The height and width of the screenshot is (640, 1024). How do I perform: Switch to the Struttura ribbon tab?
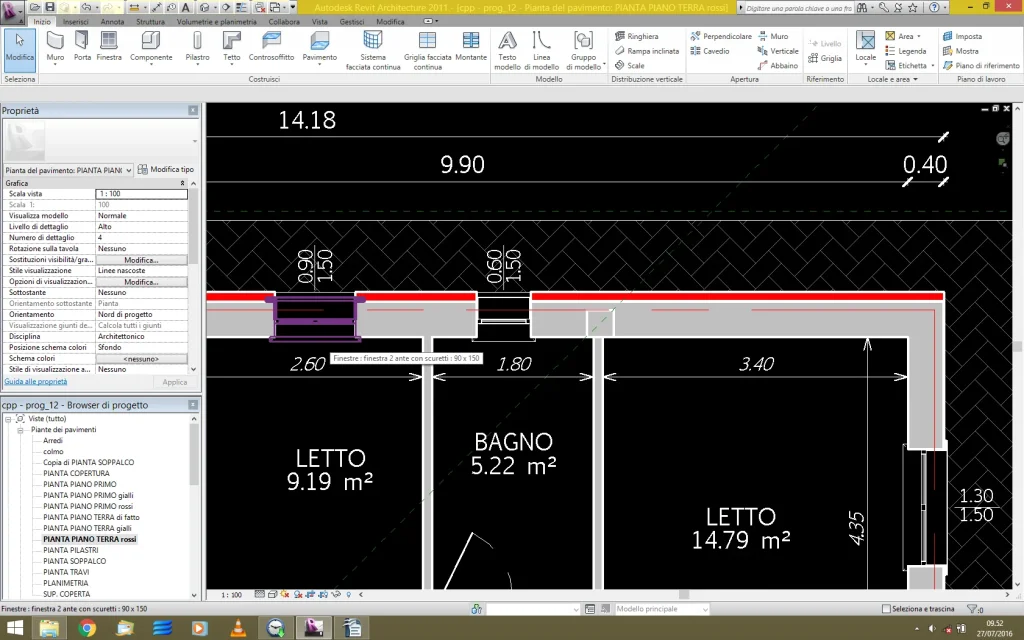point(150,22)
